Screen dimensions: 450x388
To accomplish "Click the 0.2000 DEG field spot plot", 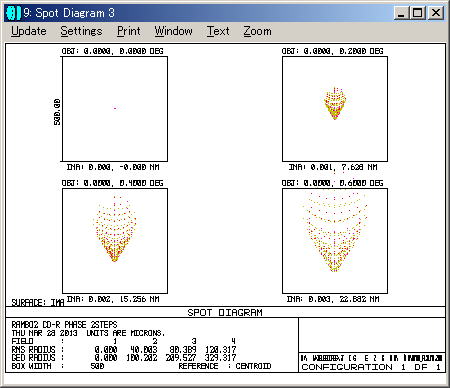I will [x=335, y=109].
